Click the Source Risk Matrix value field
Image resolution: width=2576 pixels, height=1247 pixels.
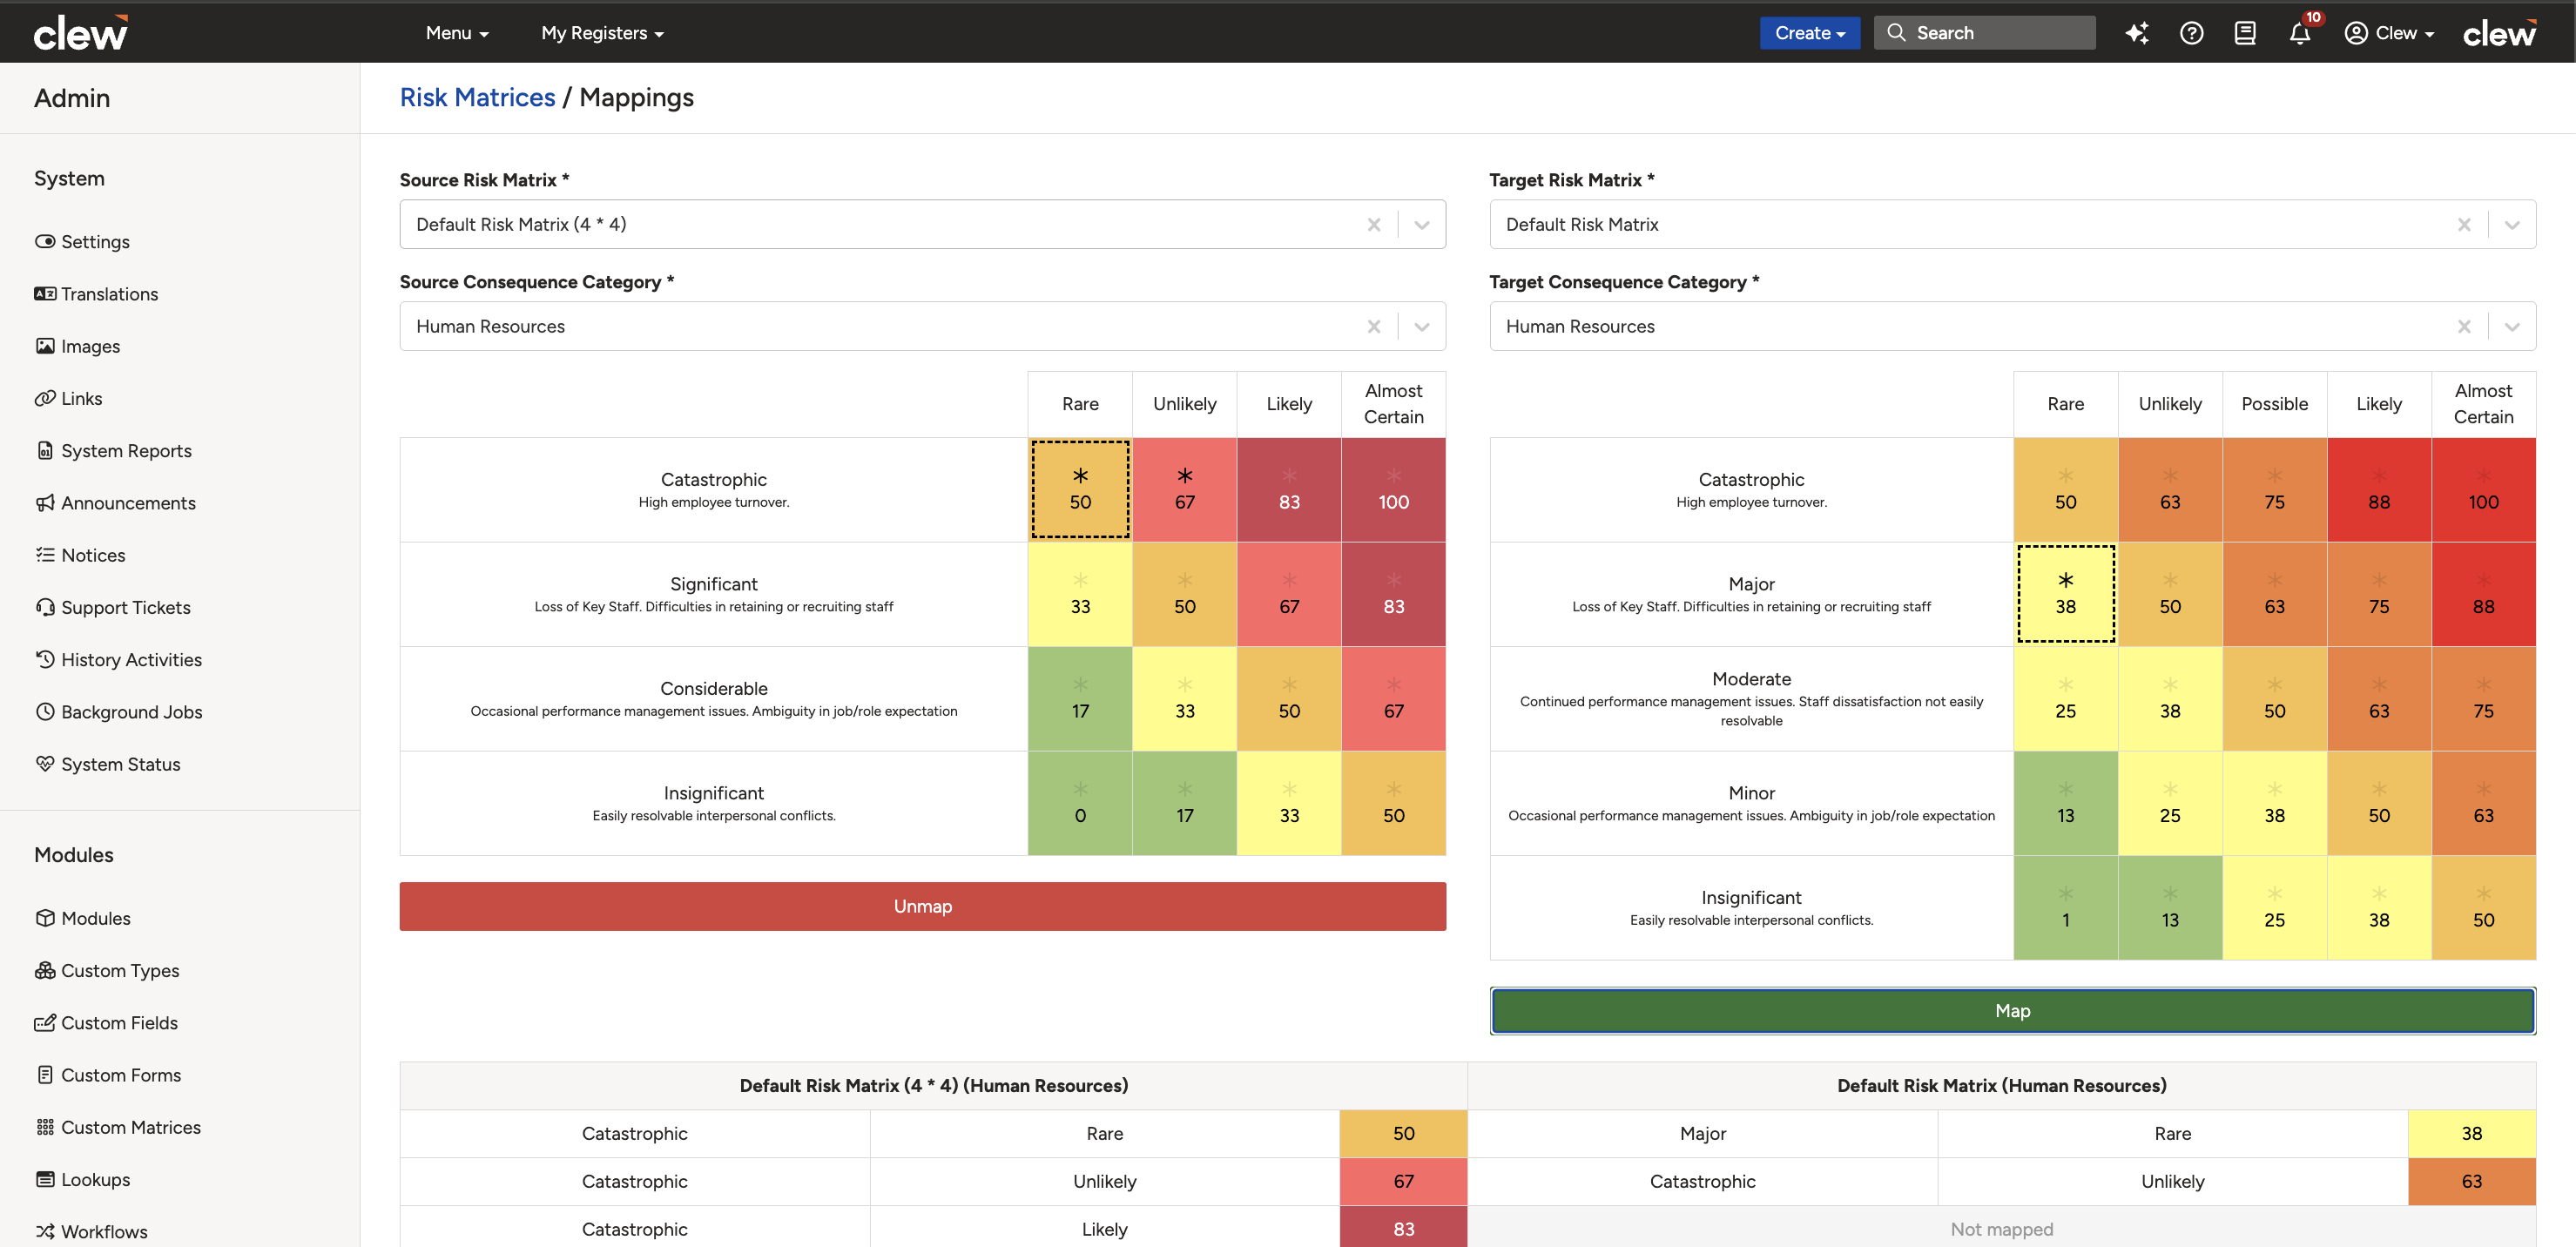pyautogui.click(x=922, y=225)
